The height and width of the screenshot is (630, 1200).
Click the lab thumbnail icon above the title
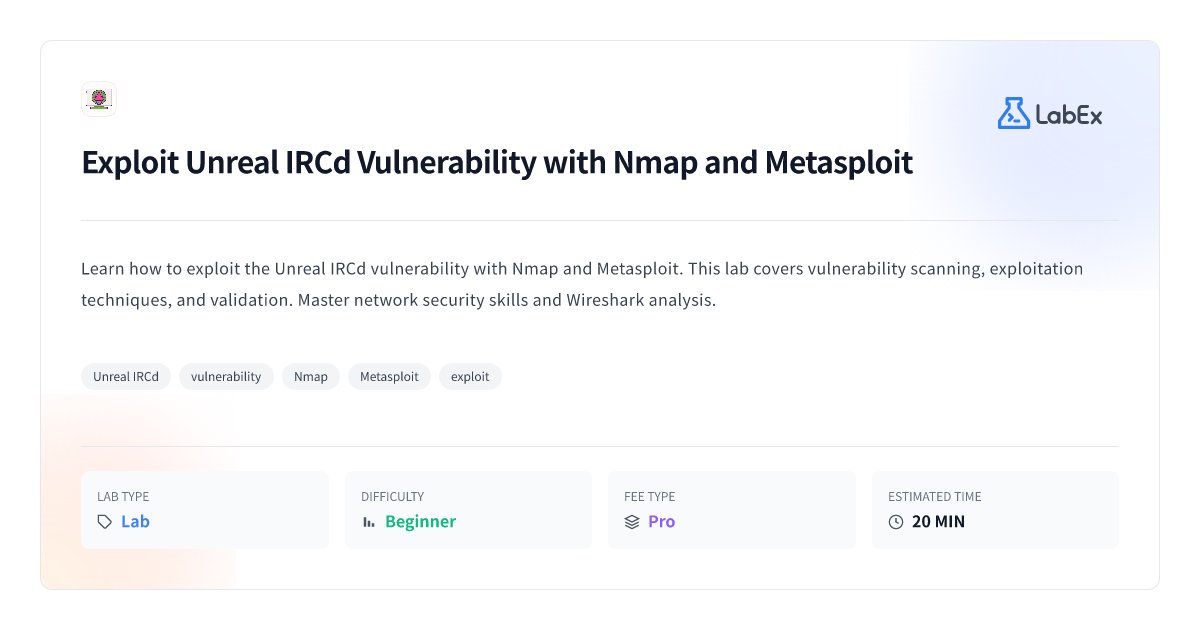[x=99, y=99]
